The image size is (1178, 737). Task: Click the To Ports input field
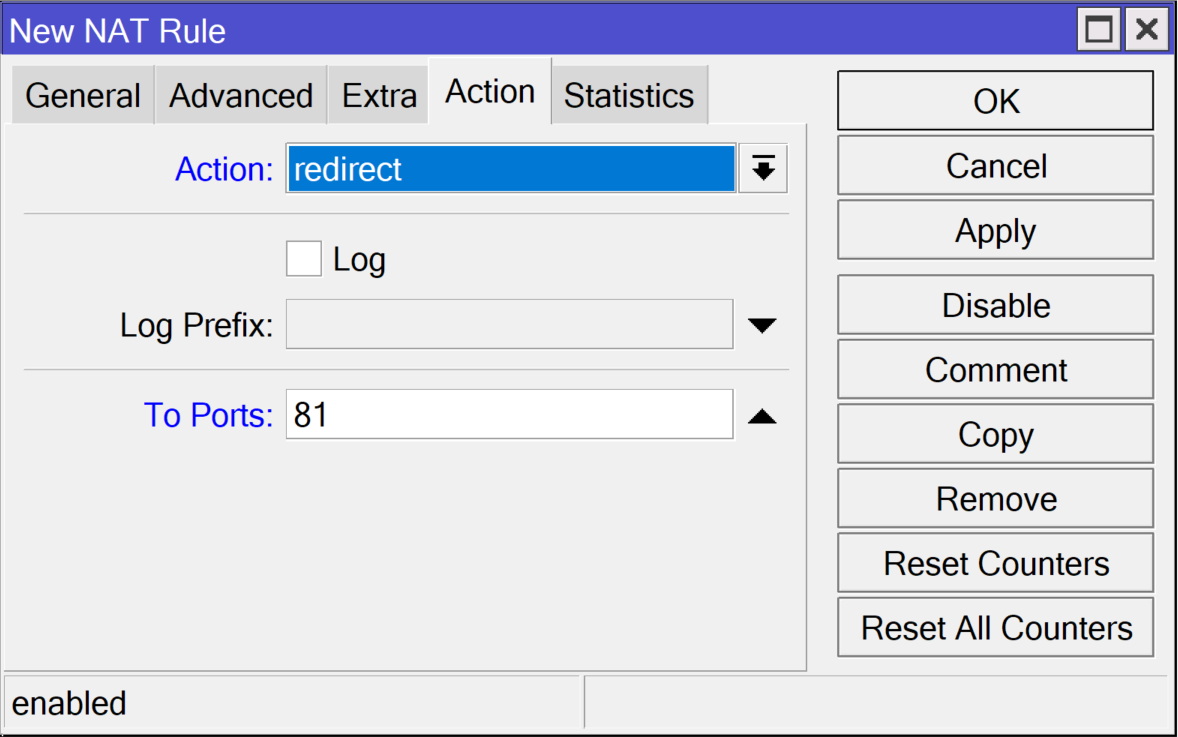509,415
